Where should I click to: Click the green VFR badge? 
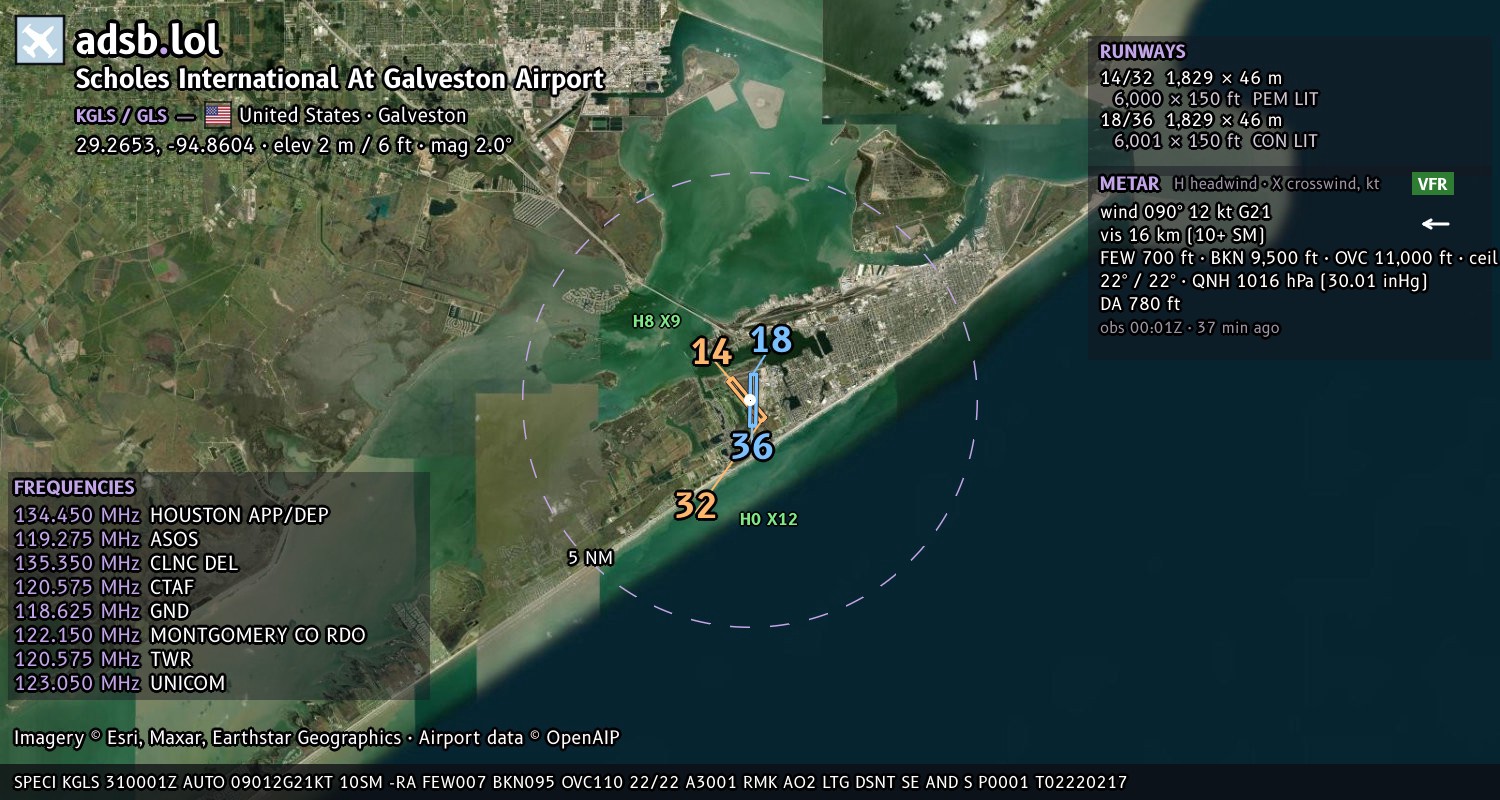click(x=1433, y=184)
